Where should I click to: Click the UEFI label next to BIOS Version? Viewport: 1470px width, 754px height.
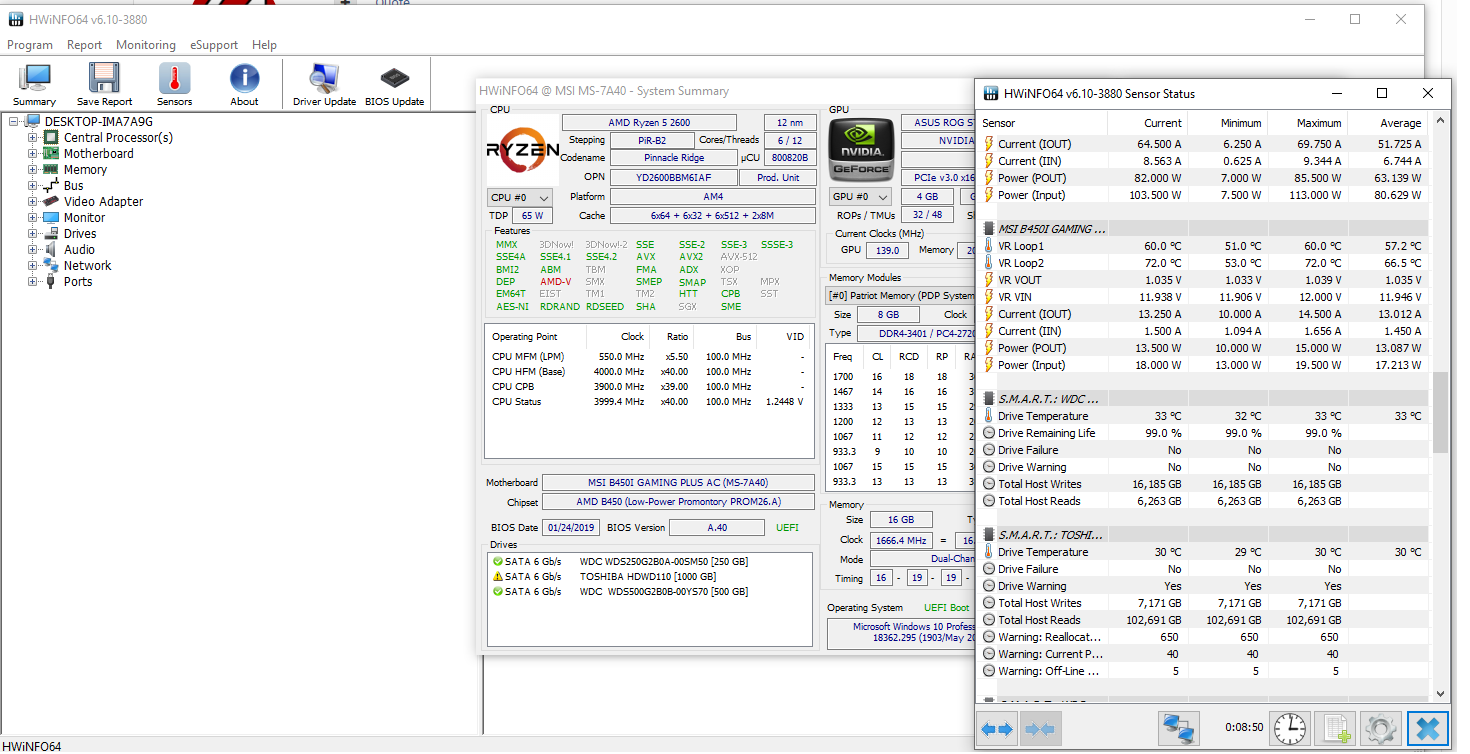click(788, 527)
